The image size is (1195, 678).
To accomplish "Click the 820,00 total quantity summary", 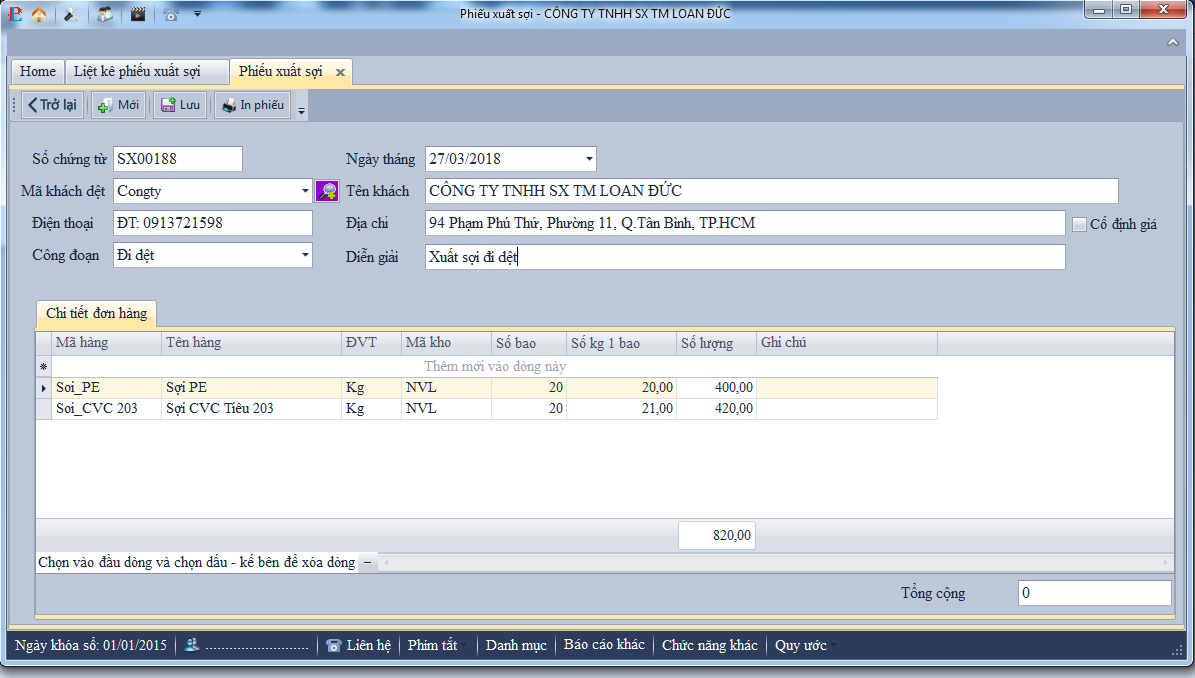I will pyautogui.click(x=716, y=536).
